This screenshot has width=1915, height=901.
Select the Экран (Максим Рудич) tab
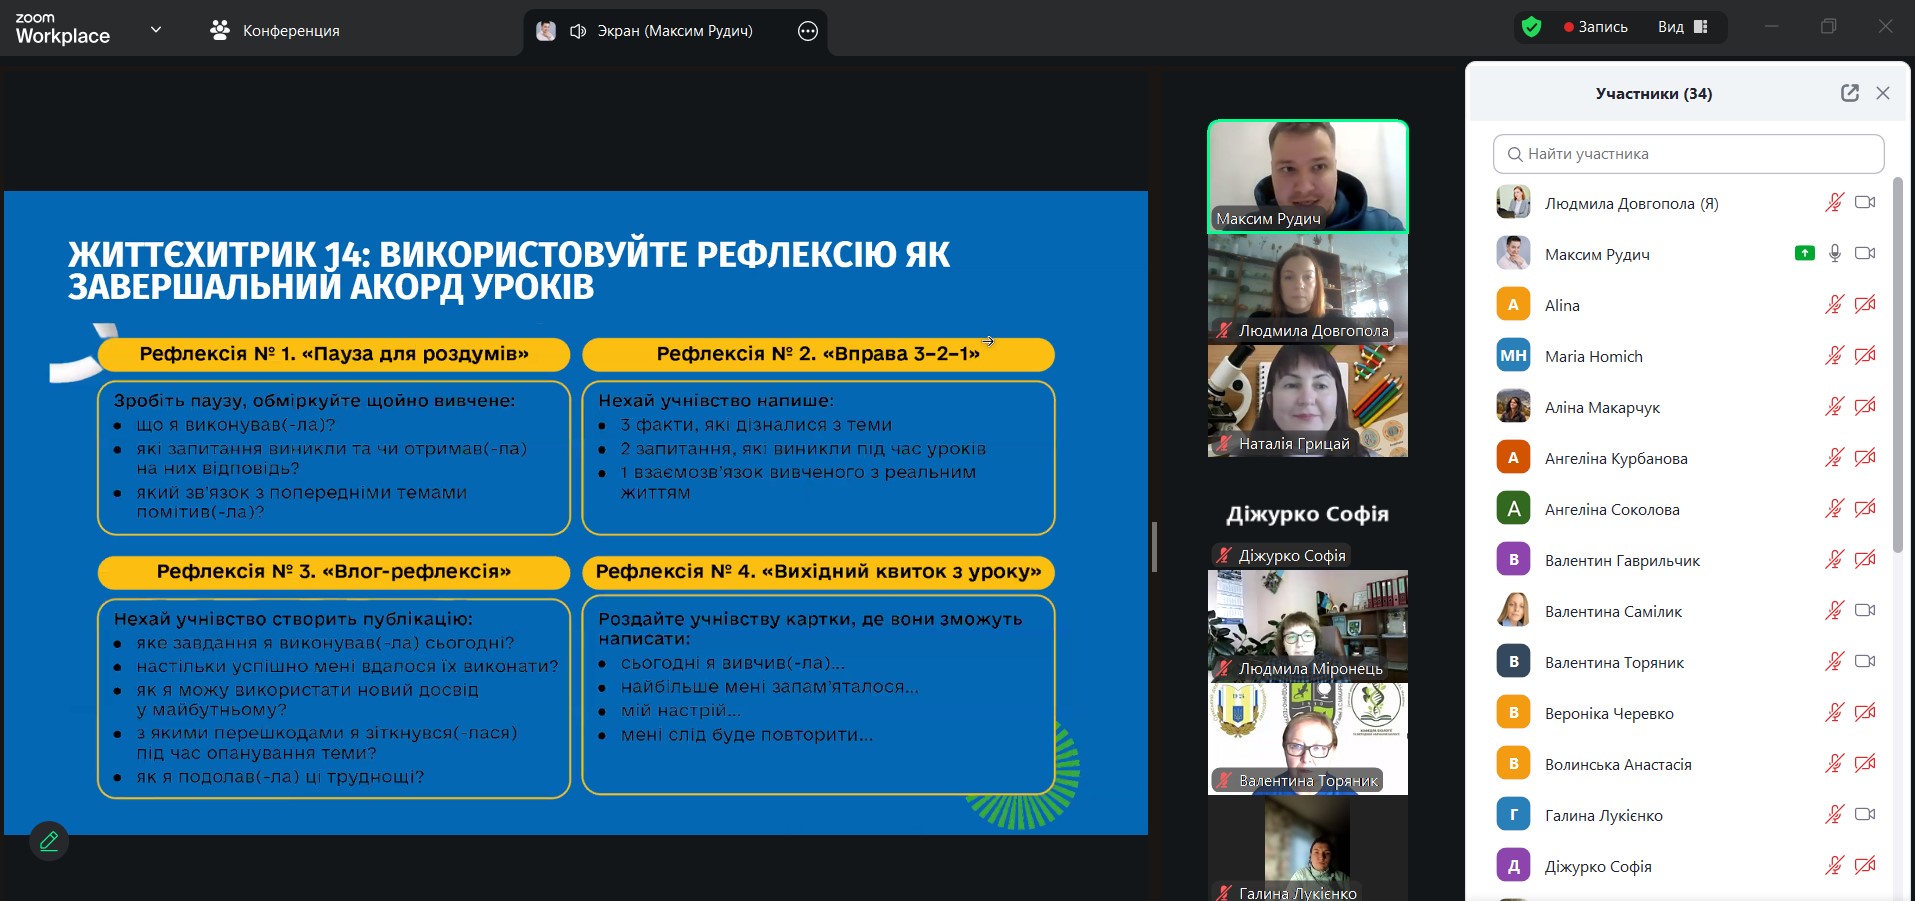[x=674, y=31]
